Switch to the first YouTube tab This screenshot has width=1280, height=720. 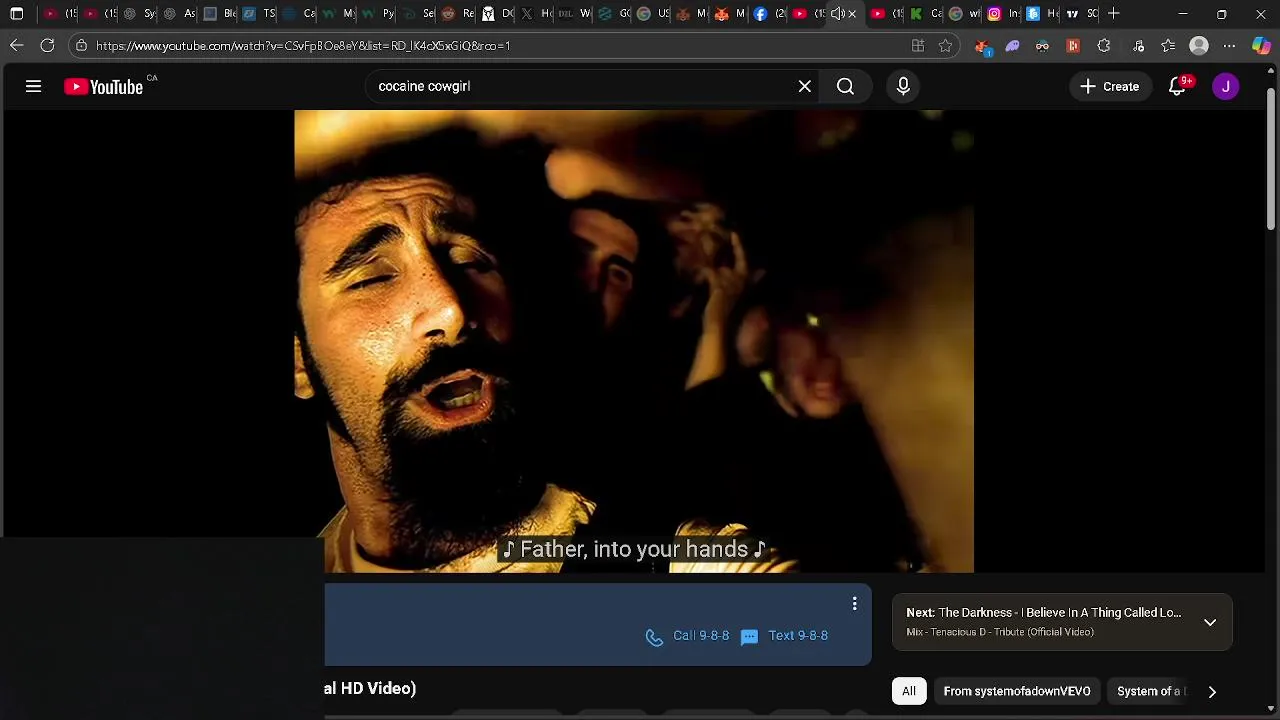coord(59,14)
